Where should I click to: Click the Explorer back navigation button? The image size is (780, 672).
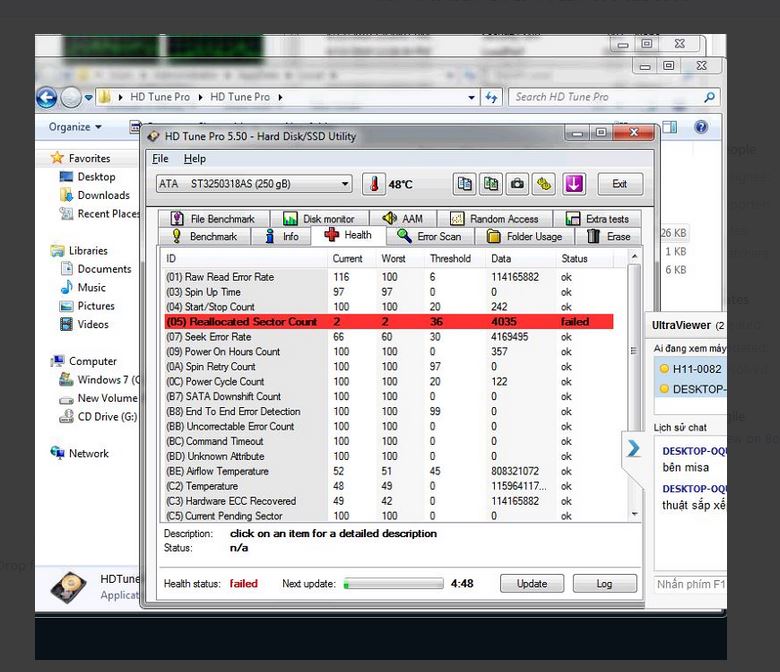(47, 97)
